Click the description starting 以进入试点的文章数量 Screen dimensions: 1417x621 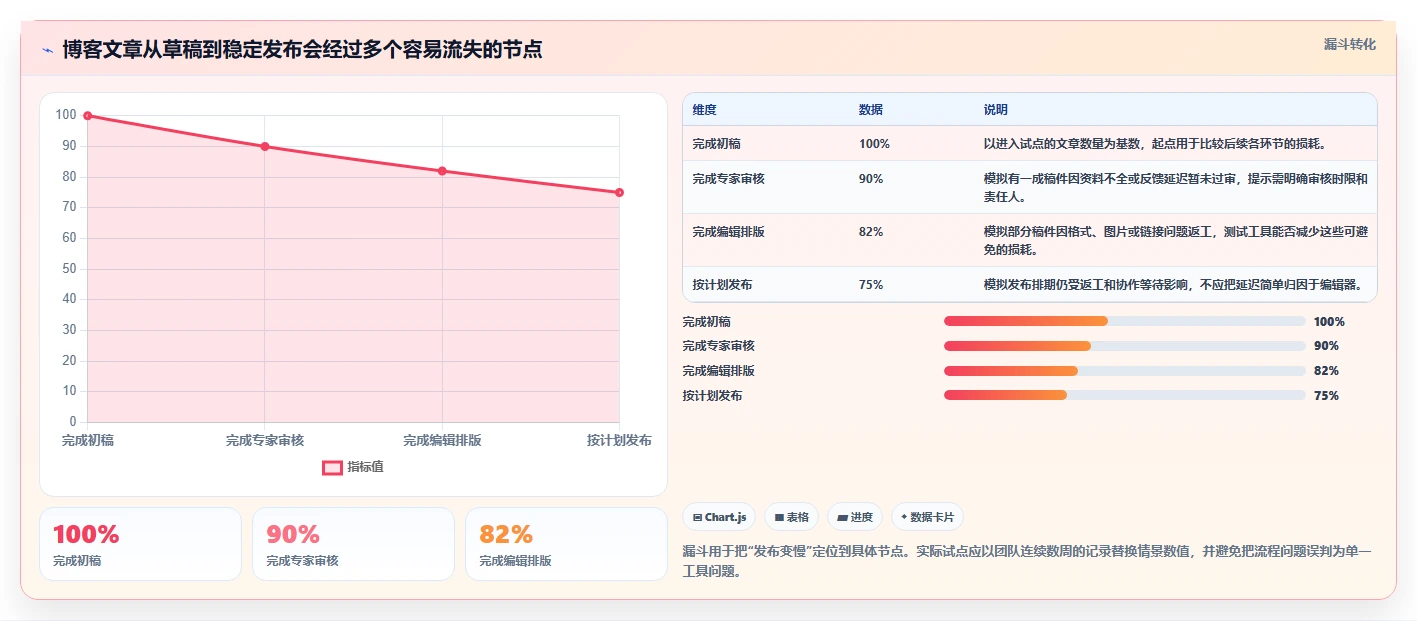[1155, 144]
